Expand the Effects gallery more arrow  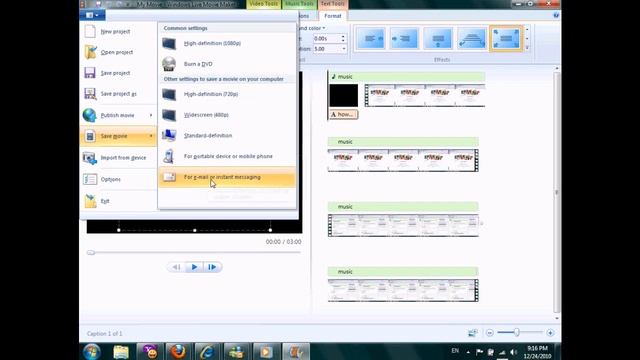click(527, 47)
